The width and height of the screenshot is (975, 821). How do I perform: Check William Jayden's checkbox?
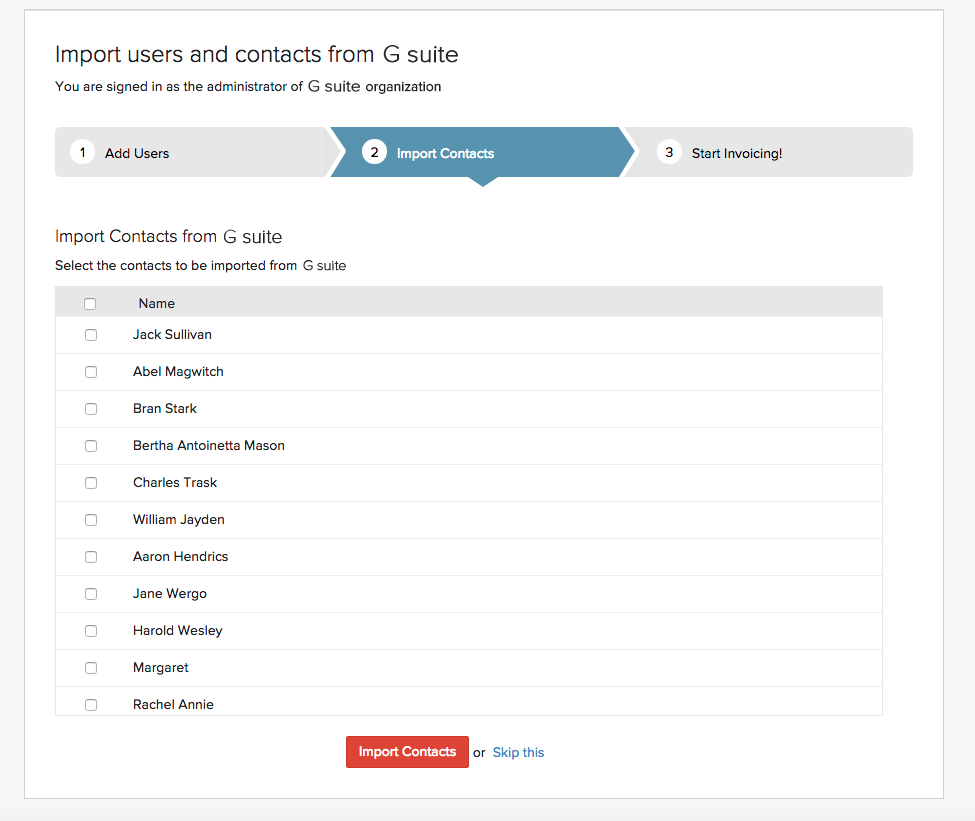click(x=91, y=520)
